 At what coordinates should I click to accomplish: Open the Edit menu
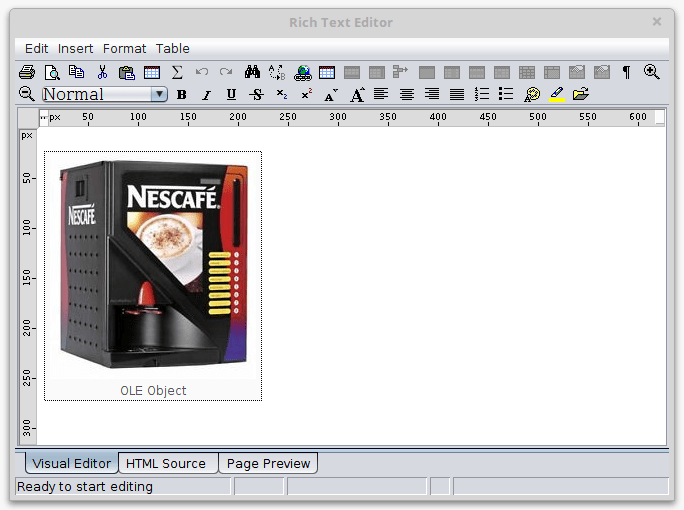pos(36,48)
